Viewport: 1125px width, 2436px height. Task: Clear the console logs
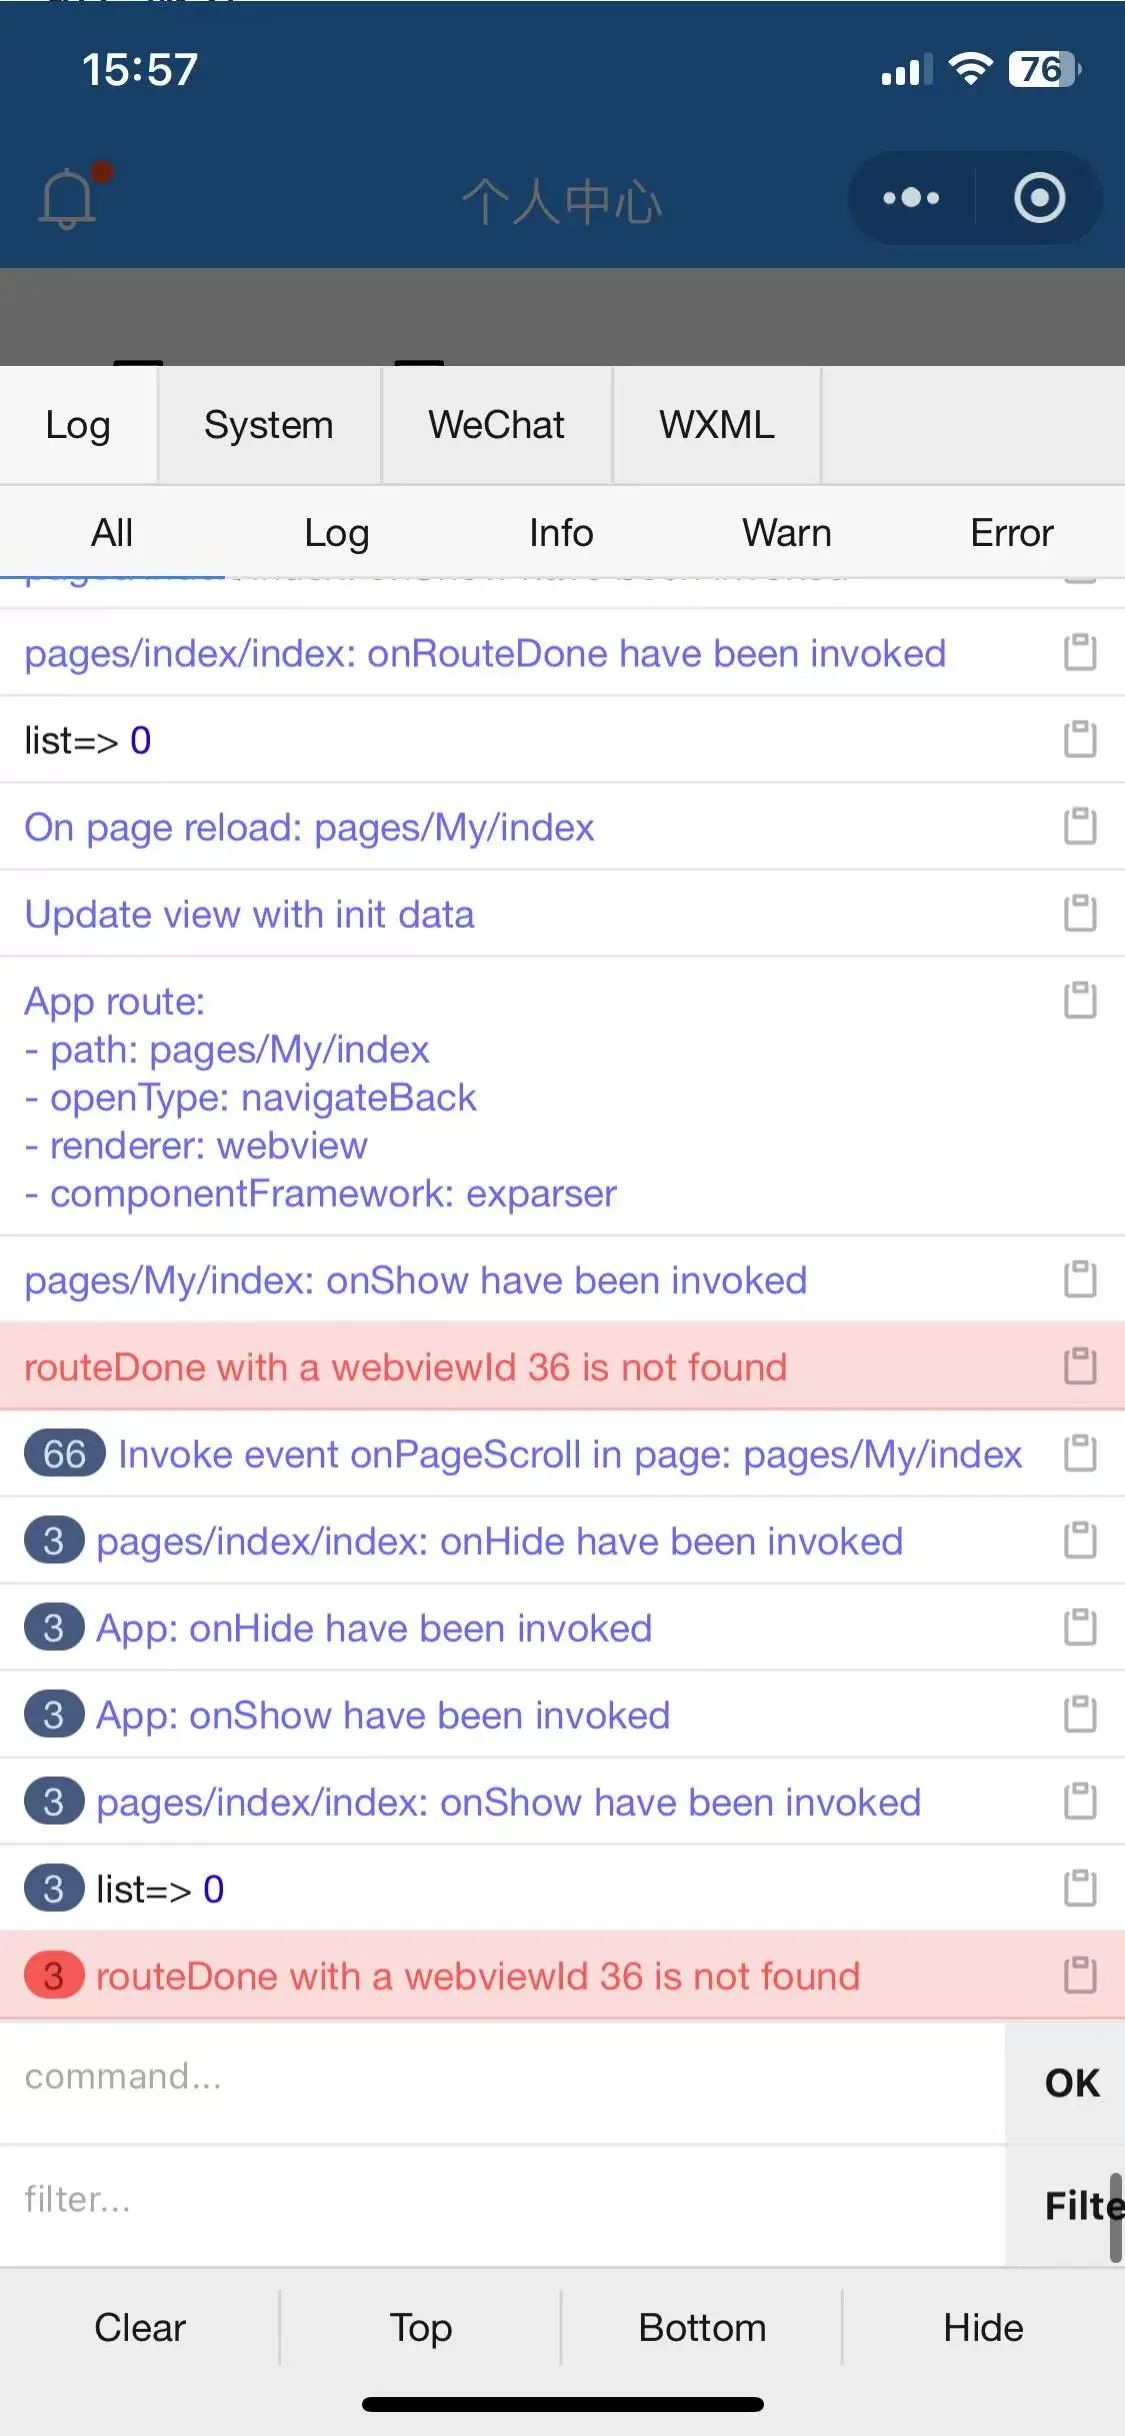click(140, 2328)
